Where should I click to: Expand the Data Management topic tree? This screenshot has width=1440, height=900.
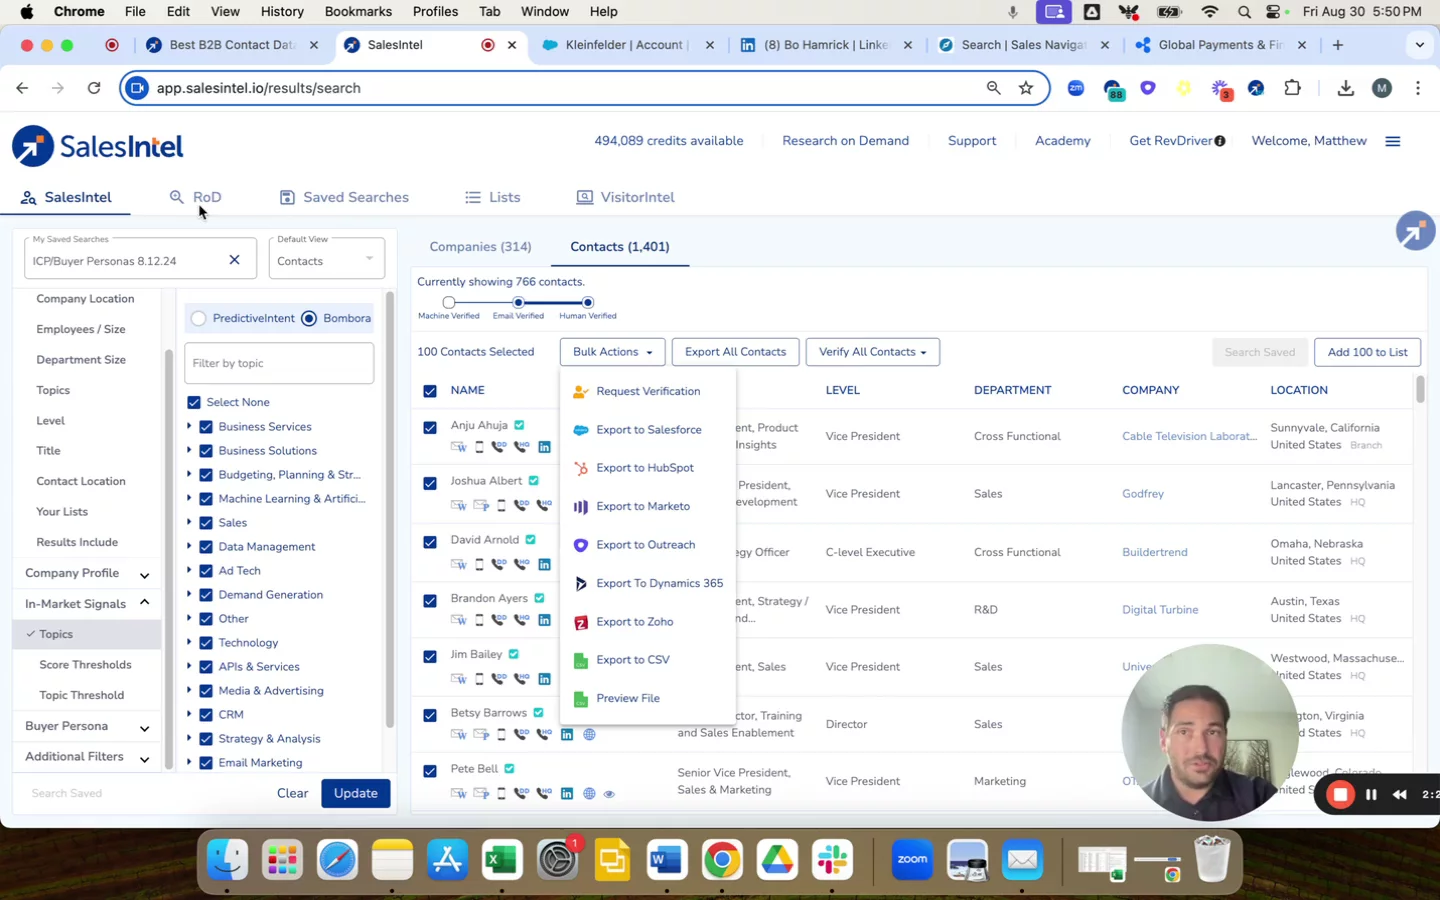coord(189,547)
